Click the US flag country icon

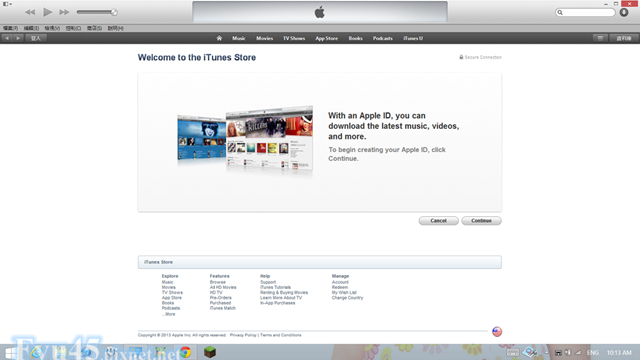coord(497,331)
